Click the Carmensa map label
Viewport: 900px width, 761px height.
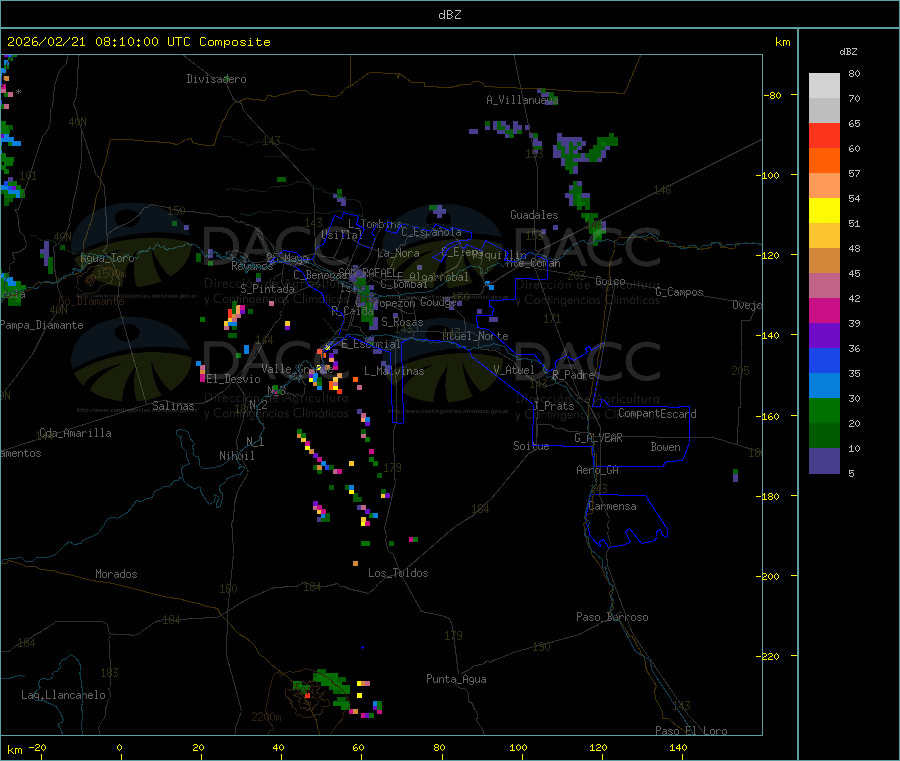[x=612, y=506]
